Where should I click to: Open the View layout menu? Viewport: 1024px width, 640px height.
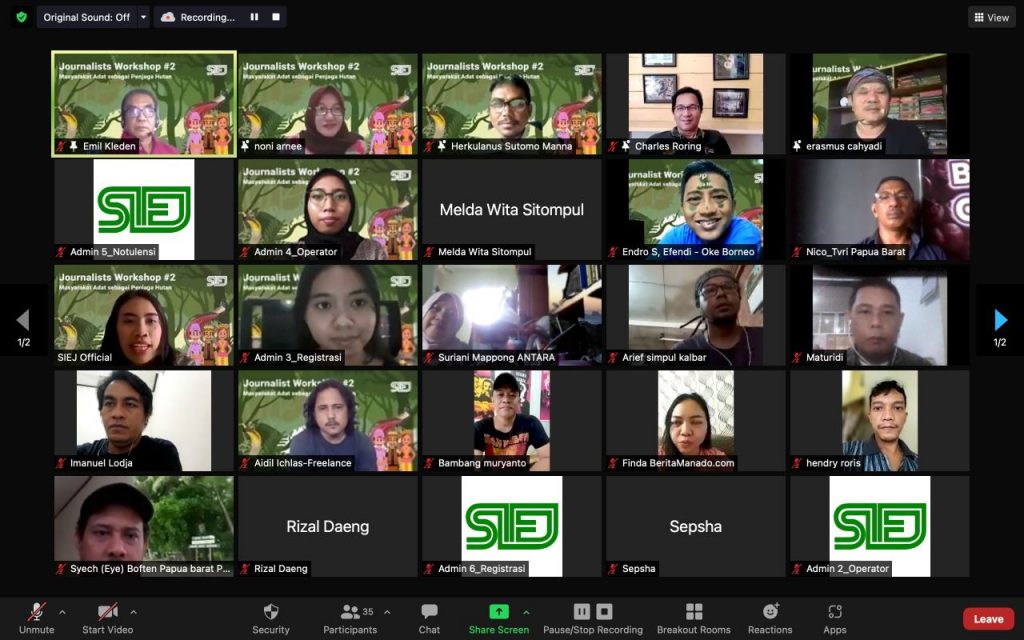click(x=991, y=17)
